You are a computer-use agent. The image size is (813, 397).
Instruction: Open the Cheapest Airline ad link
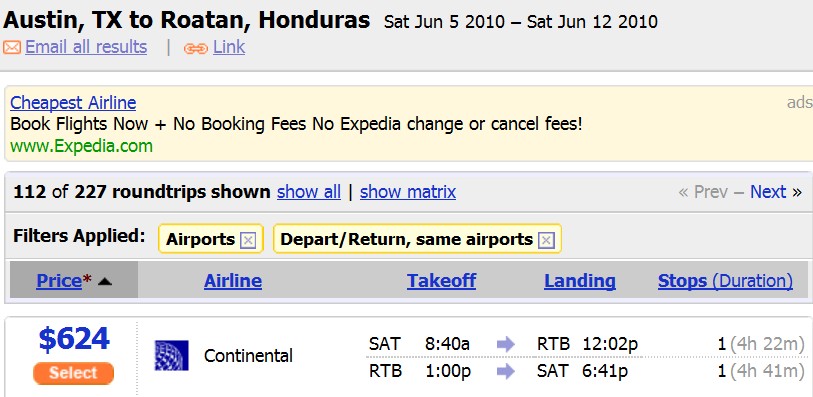click(73, 103)
